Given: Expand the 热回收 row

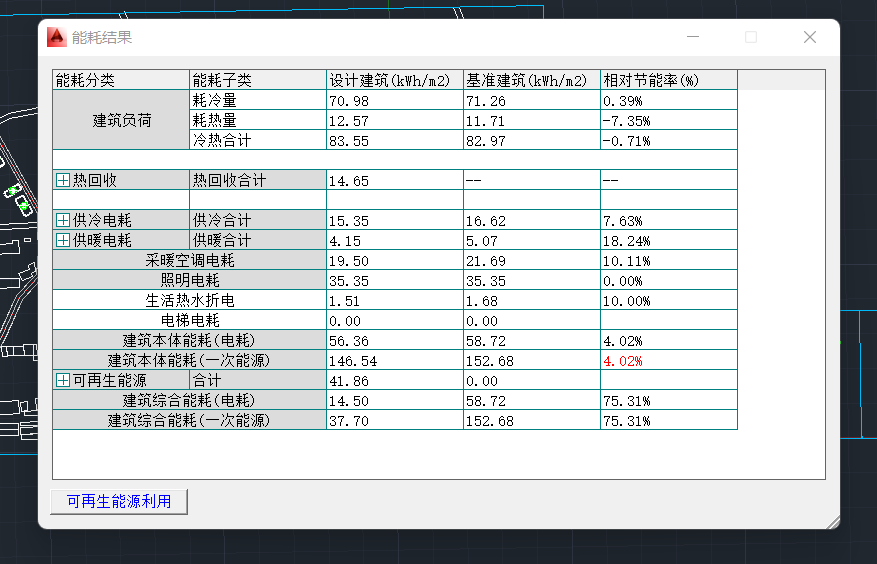Looking at the screenshot, I should pos(62,180).
